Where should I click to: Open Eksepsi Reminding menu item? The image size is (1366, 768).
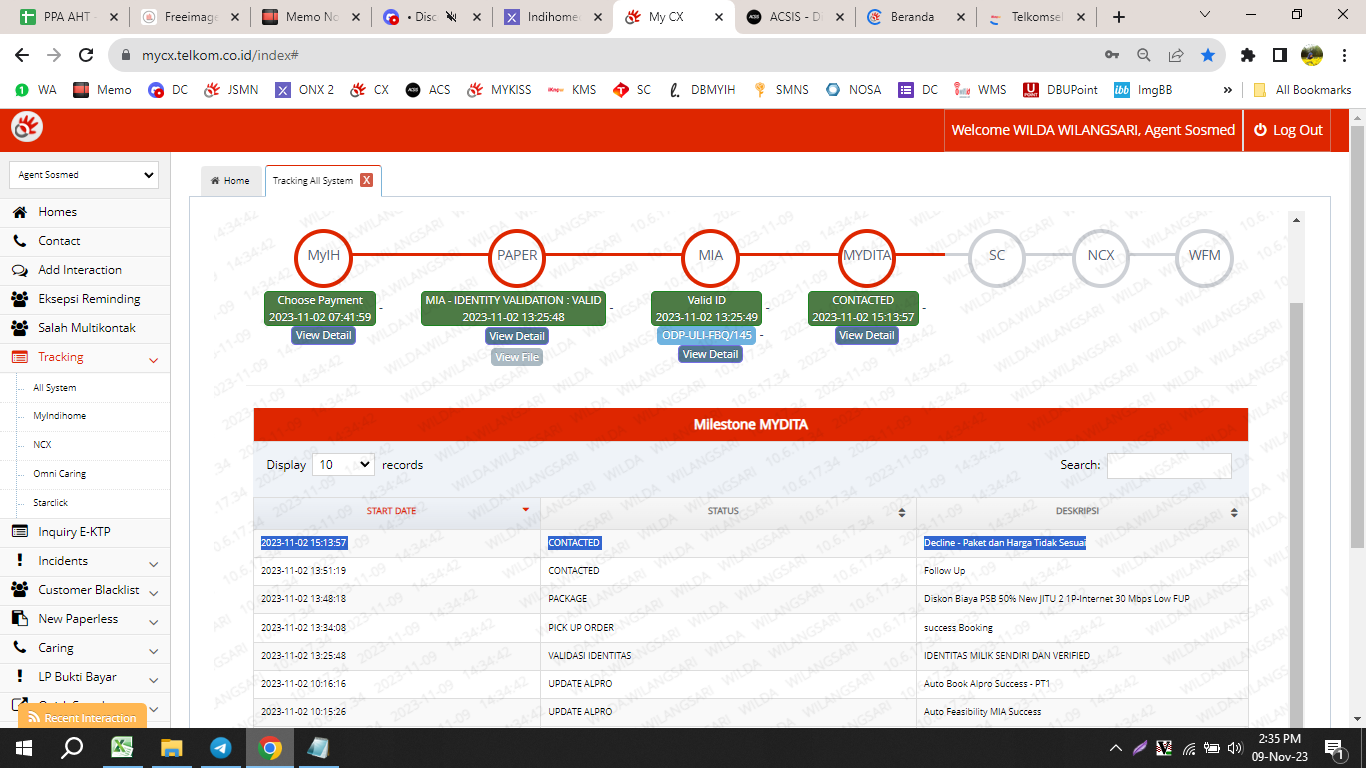(89, 299)
